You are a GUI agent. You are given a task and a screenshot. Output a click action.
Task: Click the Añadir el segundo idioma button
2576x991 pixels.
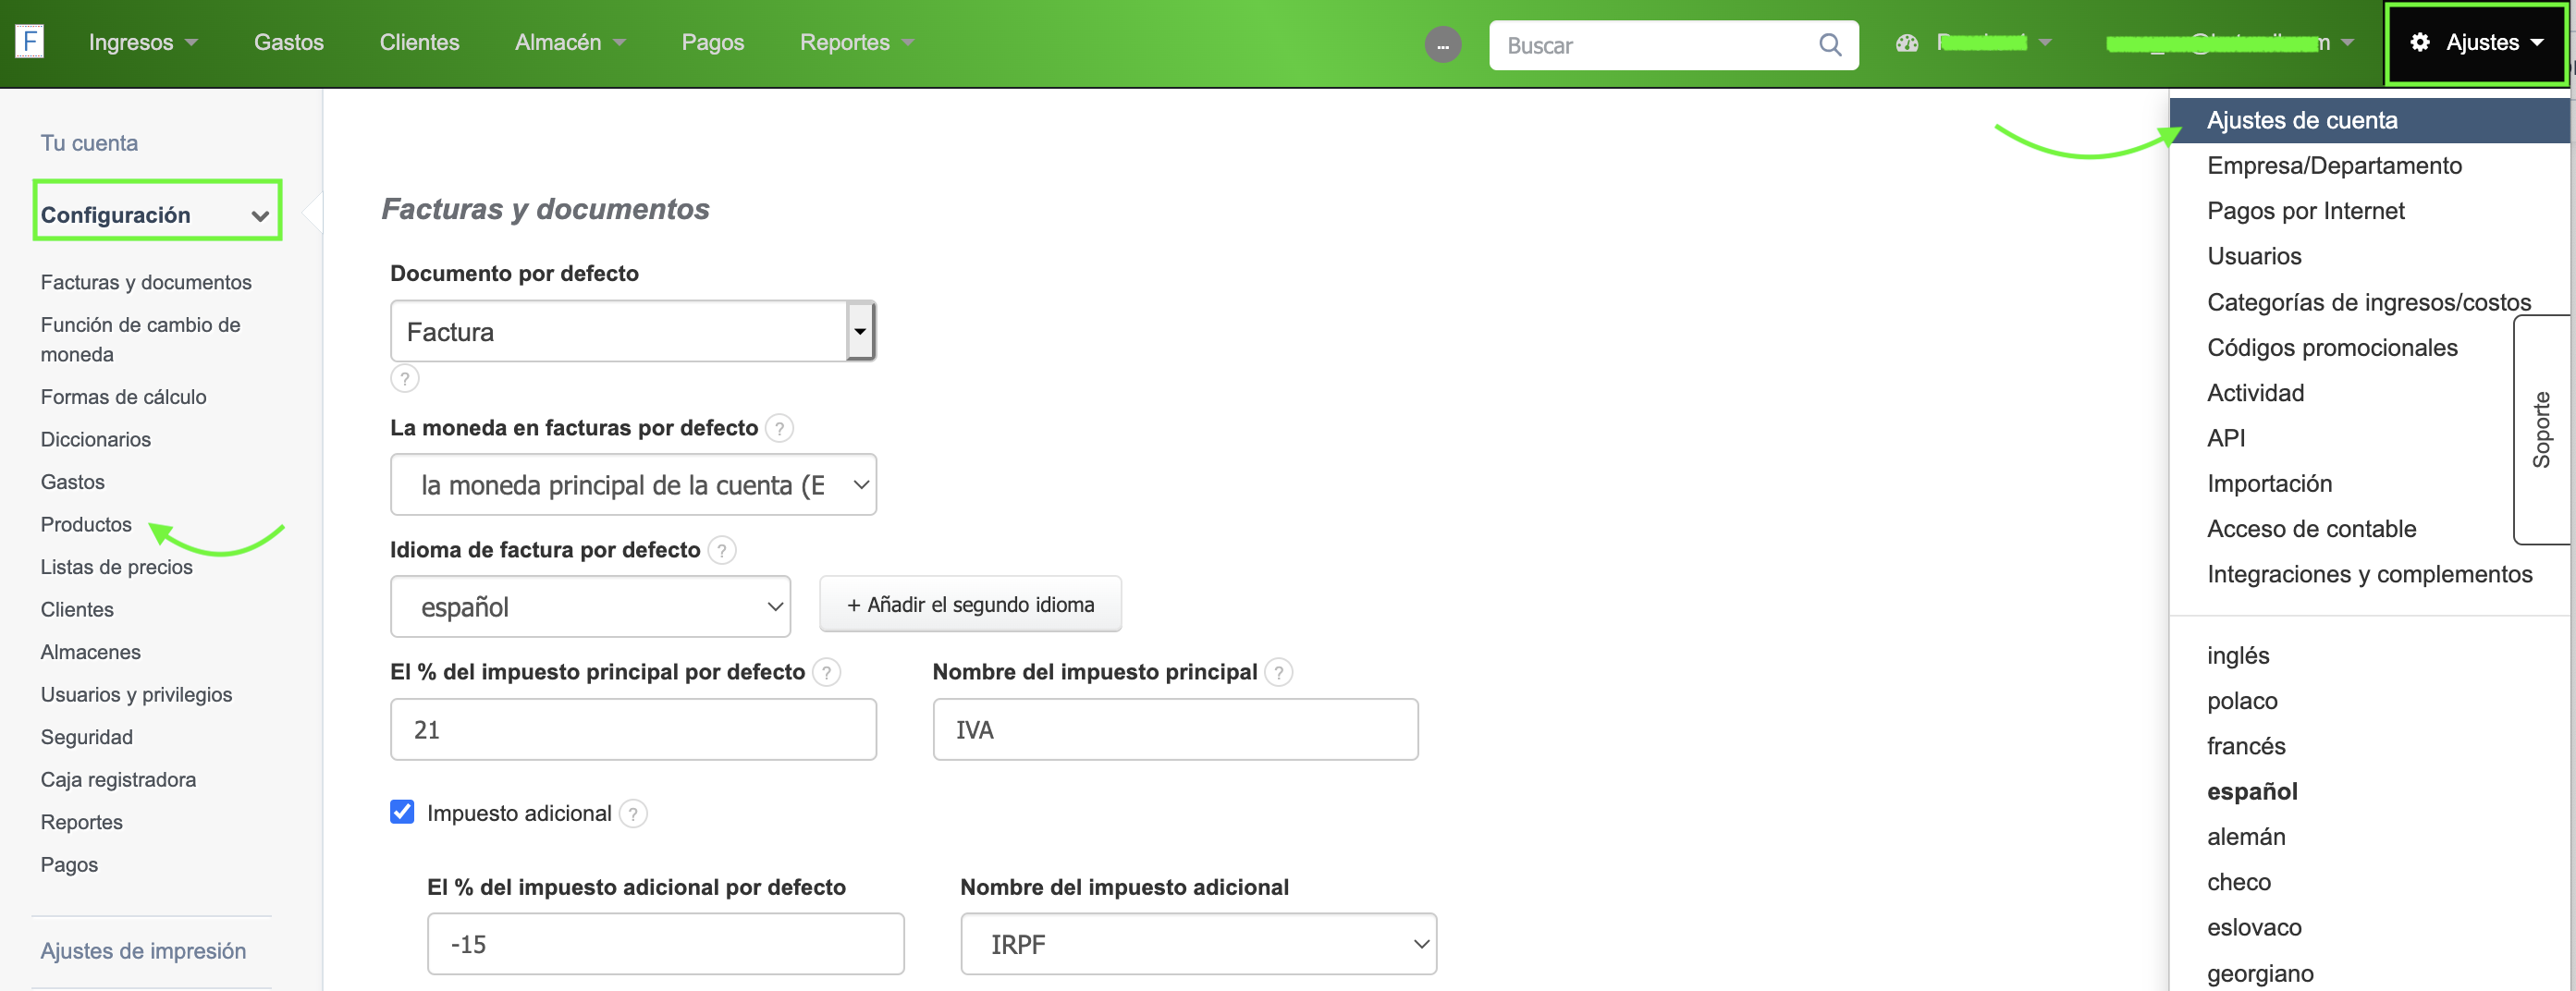(x=969, y=605)
